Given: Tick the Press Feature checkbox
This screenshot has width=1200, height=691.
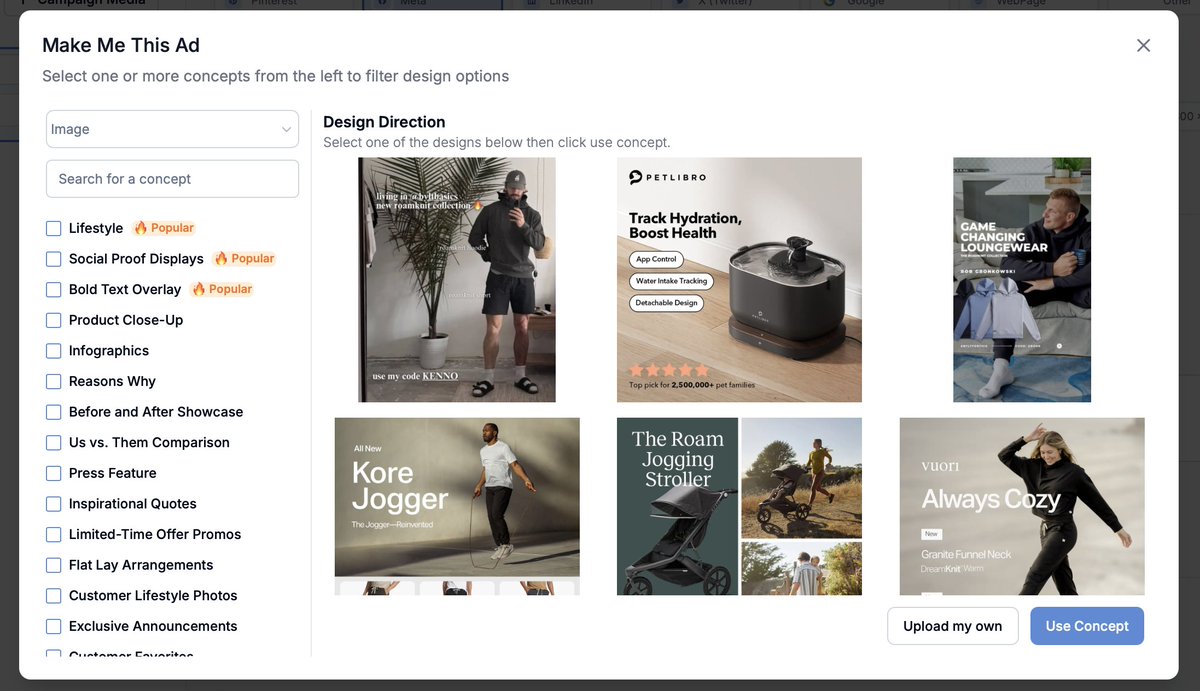Looking at the screenshot, I should click(54, 473).
